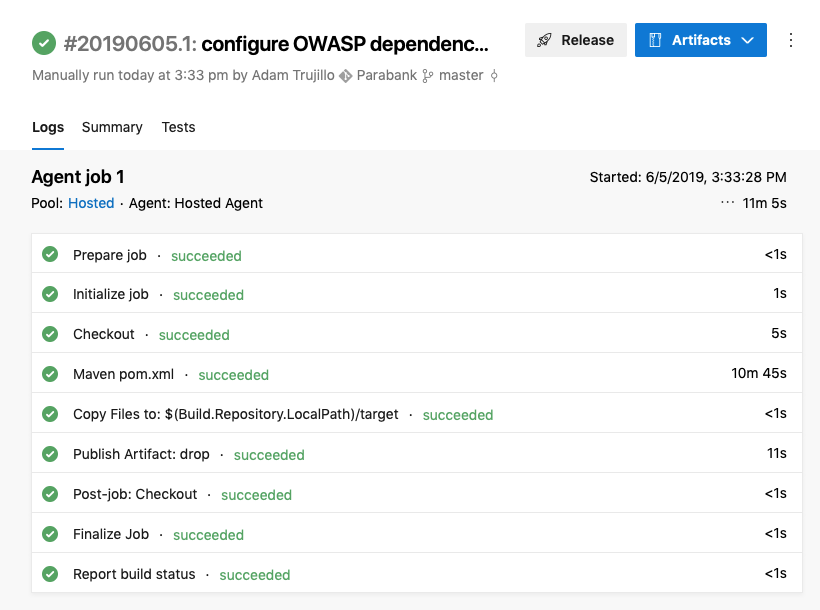Image resolution: width=820 pixels, height=610 pixels.
Task: Click the Agent job 1 heading
Action: pos(78,177)
